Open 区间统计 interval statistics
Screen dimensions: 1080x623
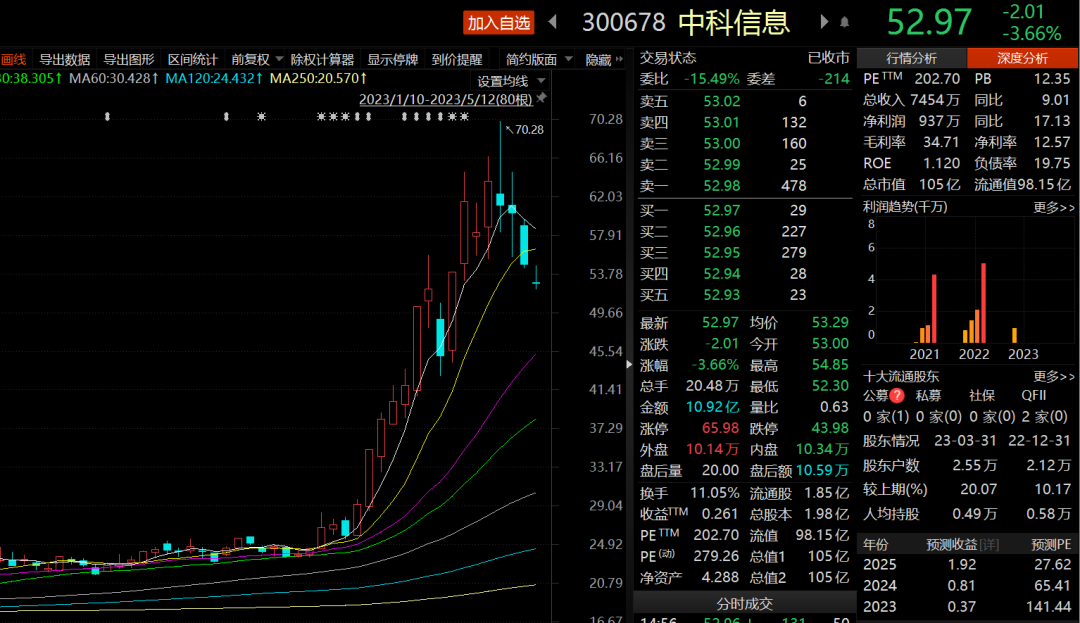pos(193,60)
